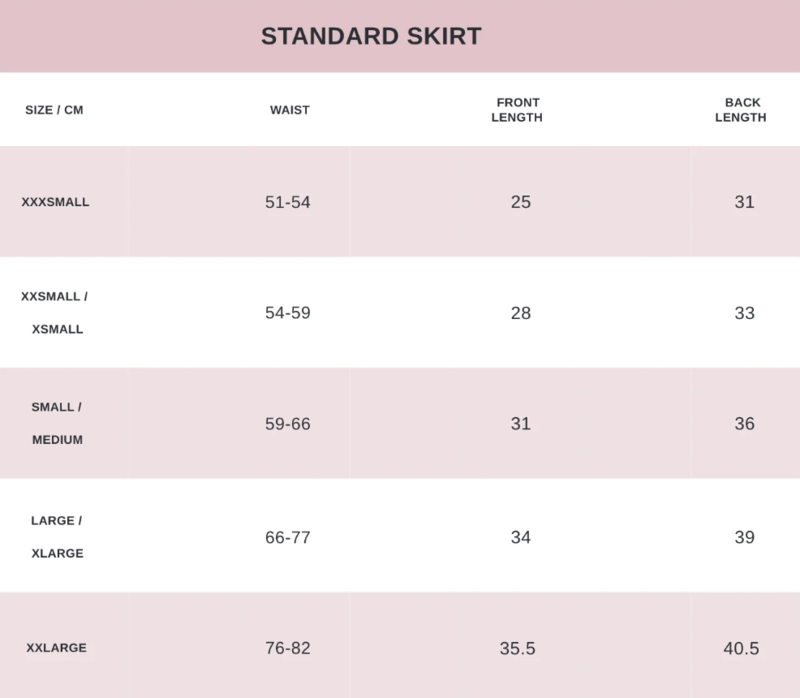Select the 66-77 waist value

[287, 537]
